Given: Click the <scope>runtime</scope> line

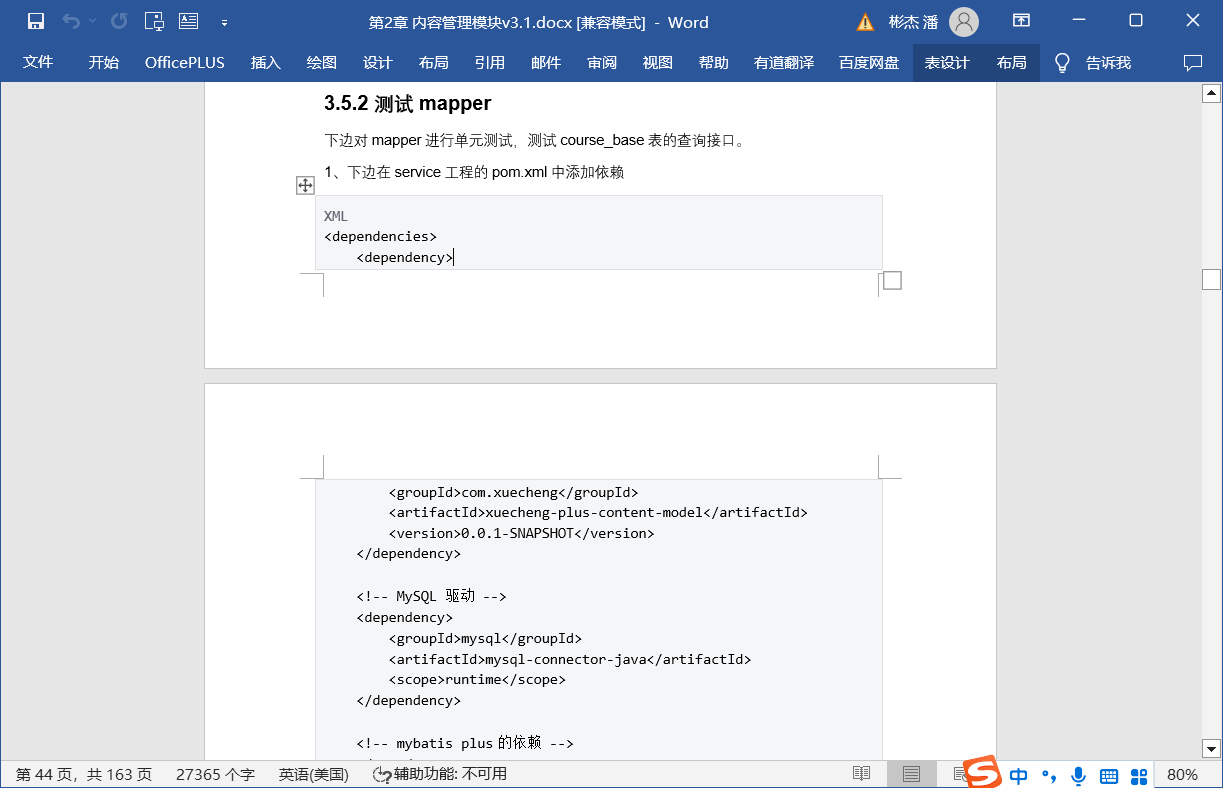Looking at the screenshot, I should pyautogui.click(x=477, y=680).
